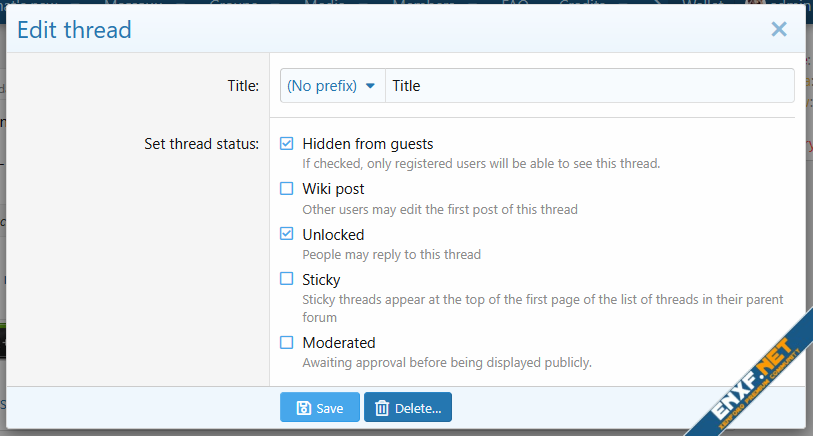Screen dimensions: 813x436
Task: Click the "Sticky" label text
Action: click(x=321, y=280)
